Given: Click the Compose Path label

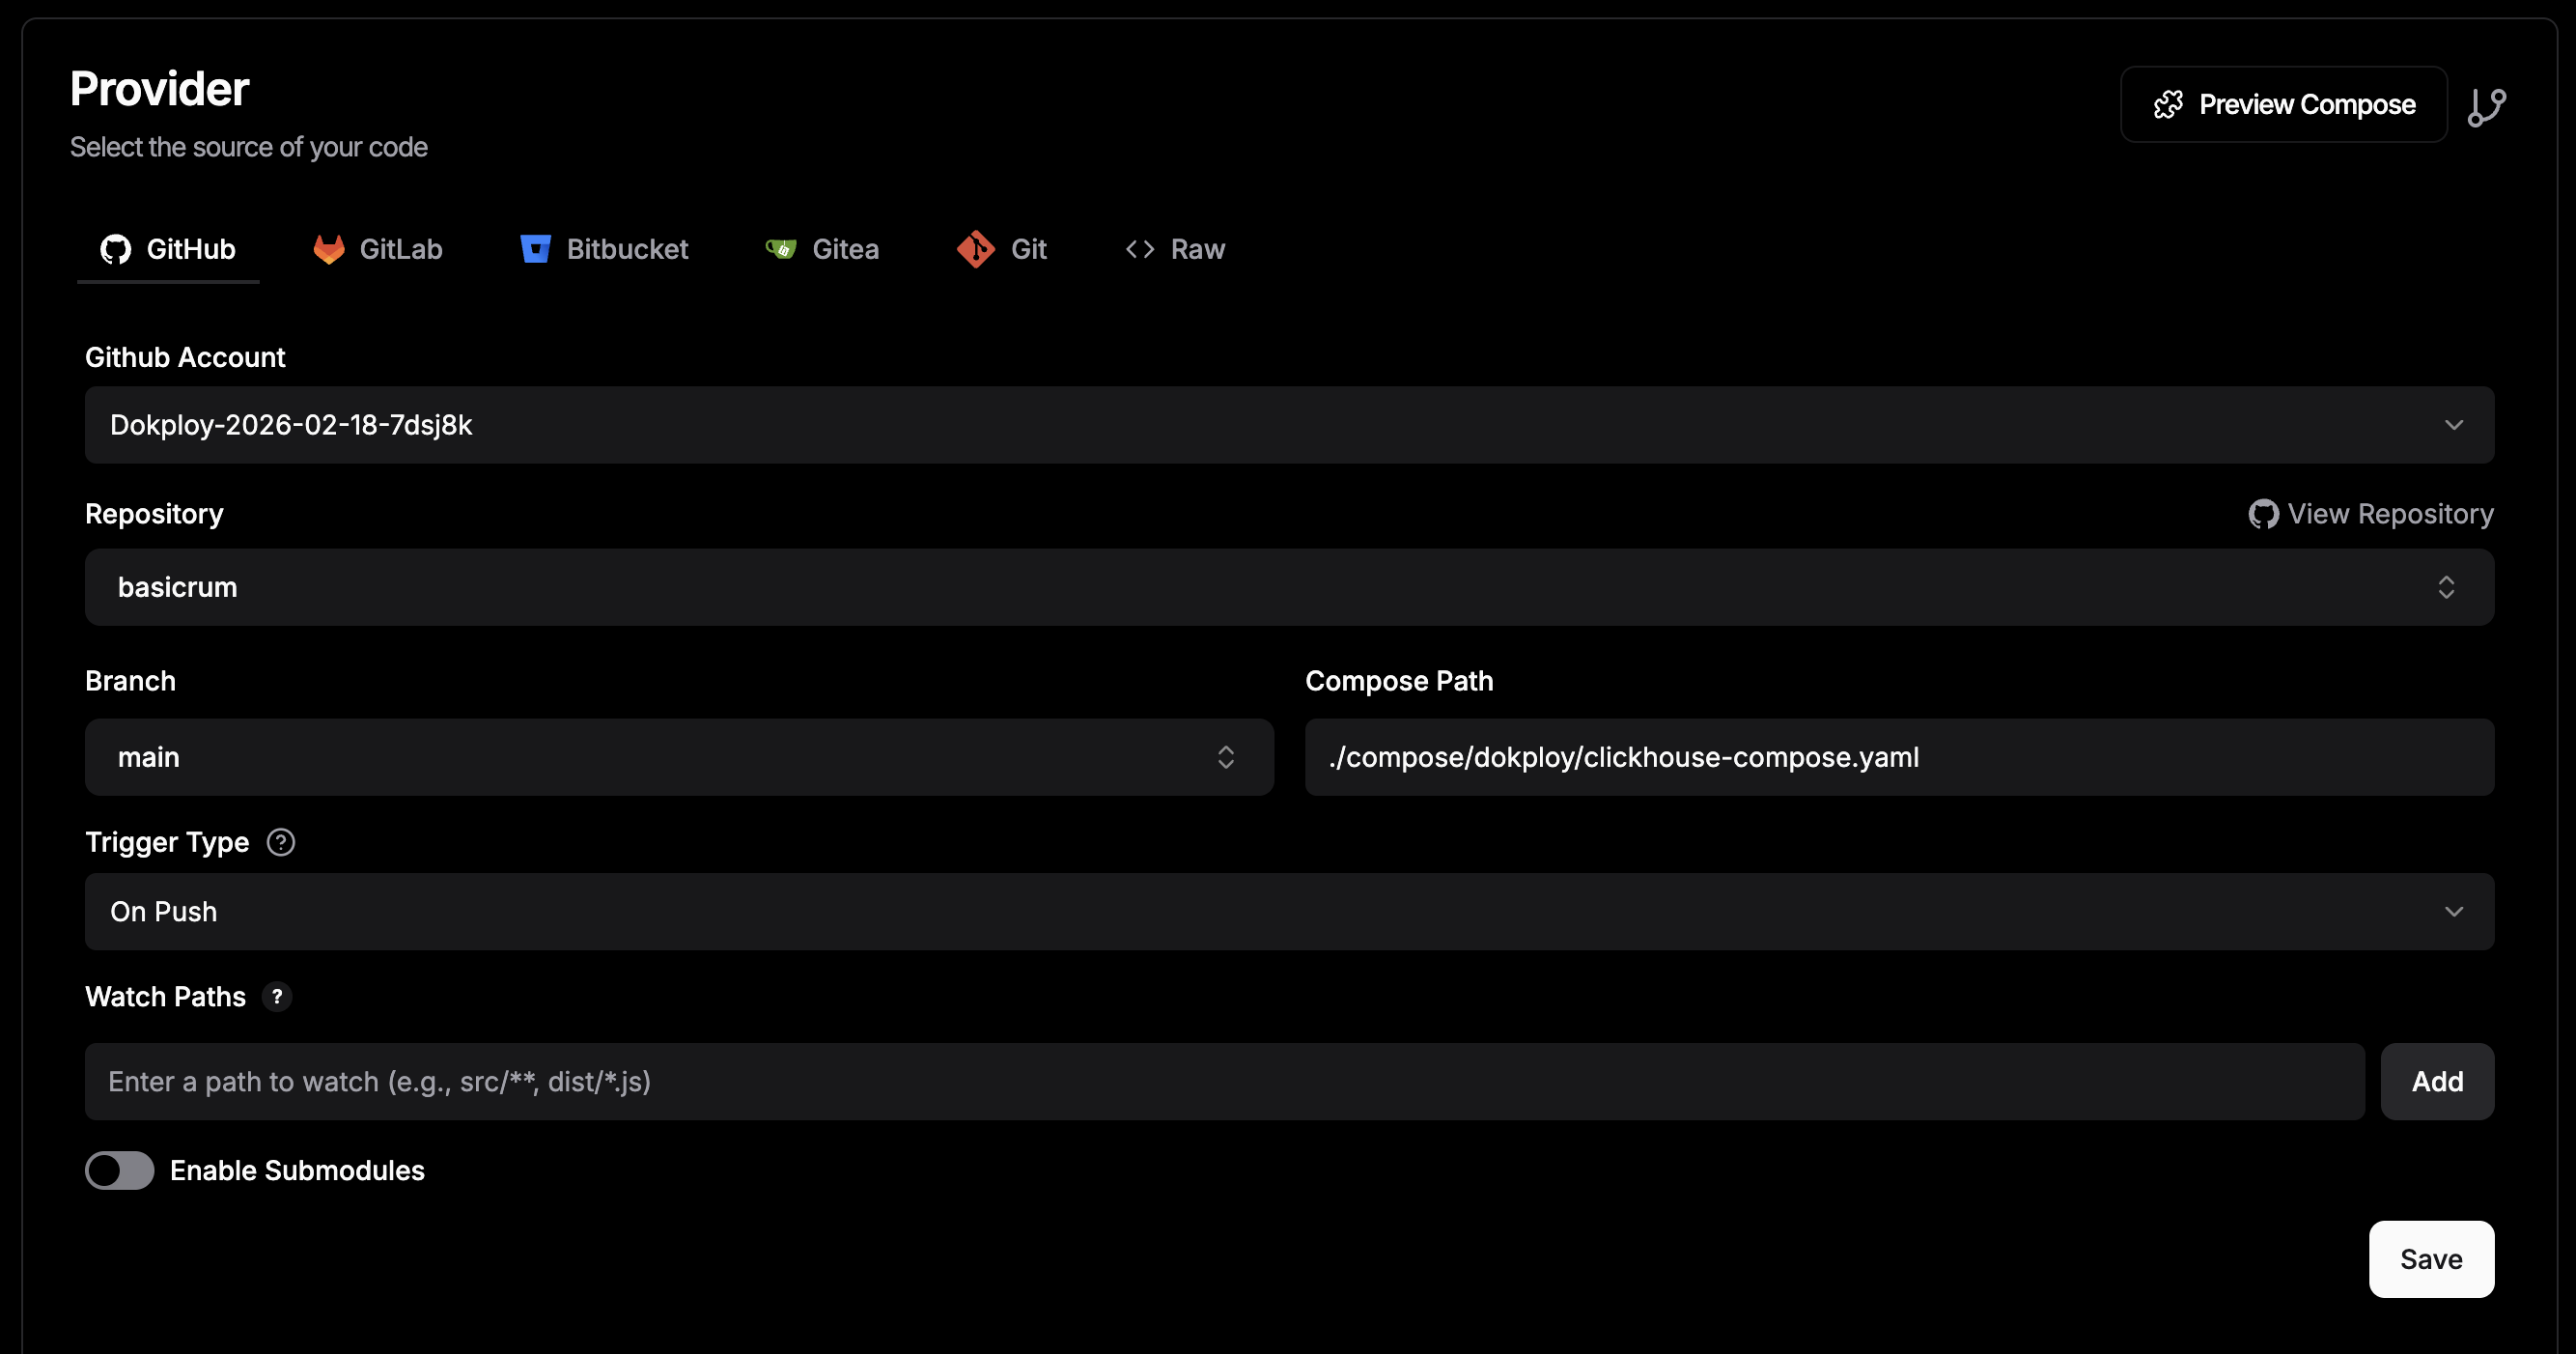Looking at the screenshot, I should click(x=1399, y=681).
